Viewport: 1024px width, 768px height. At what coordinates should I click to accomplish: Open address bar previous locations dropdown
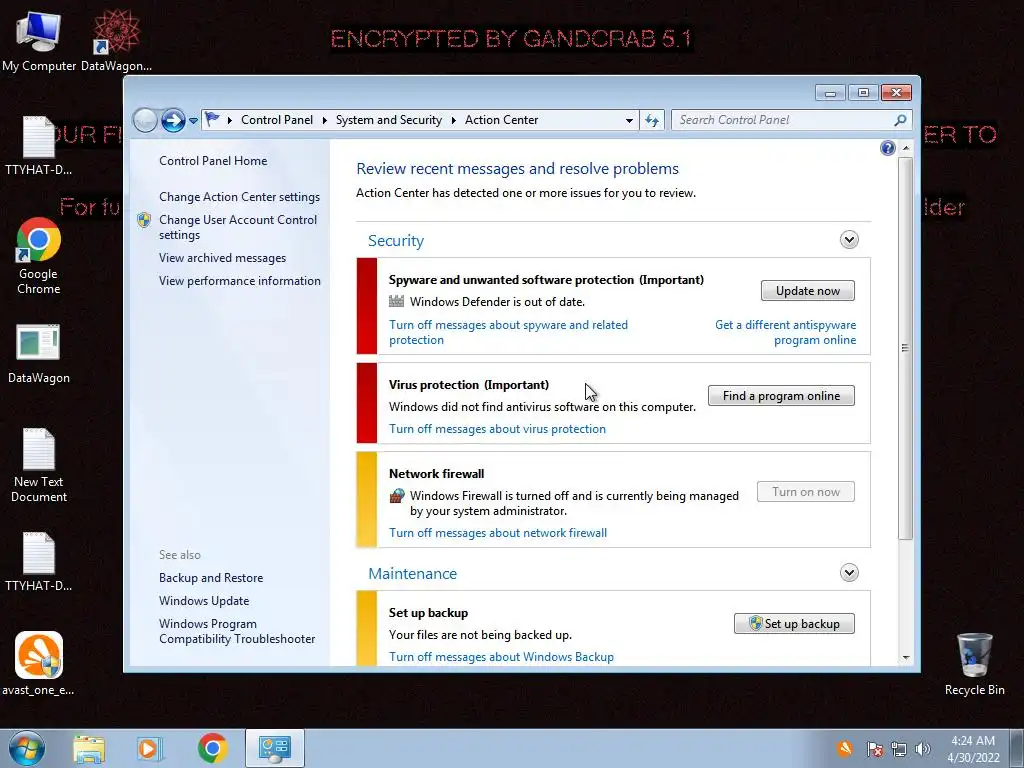(629, 121)
